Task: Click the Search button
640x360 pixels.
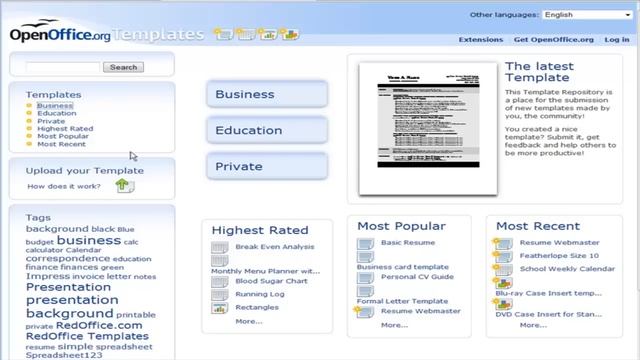Action: click(x=123, y=67)
